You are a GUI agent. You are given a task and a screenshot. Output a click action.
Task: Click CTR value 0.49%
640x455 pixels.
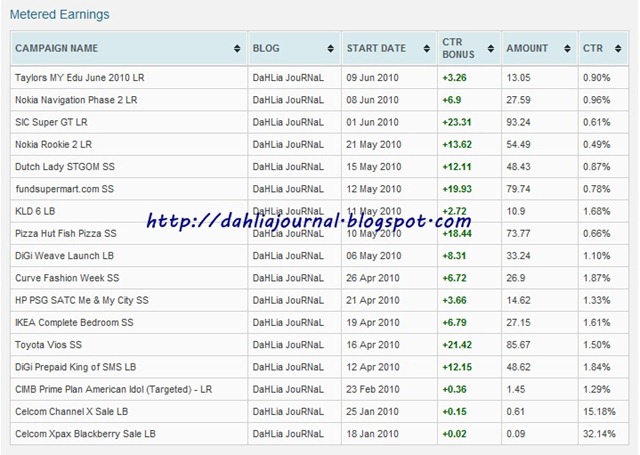pyautogui.click(x=597, y=144)
